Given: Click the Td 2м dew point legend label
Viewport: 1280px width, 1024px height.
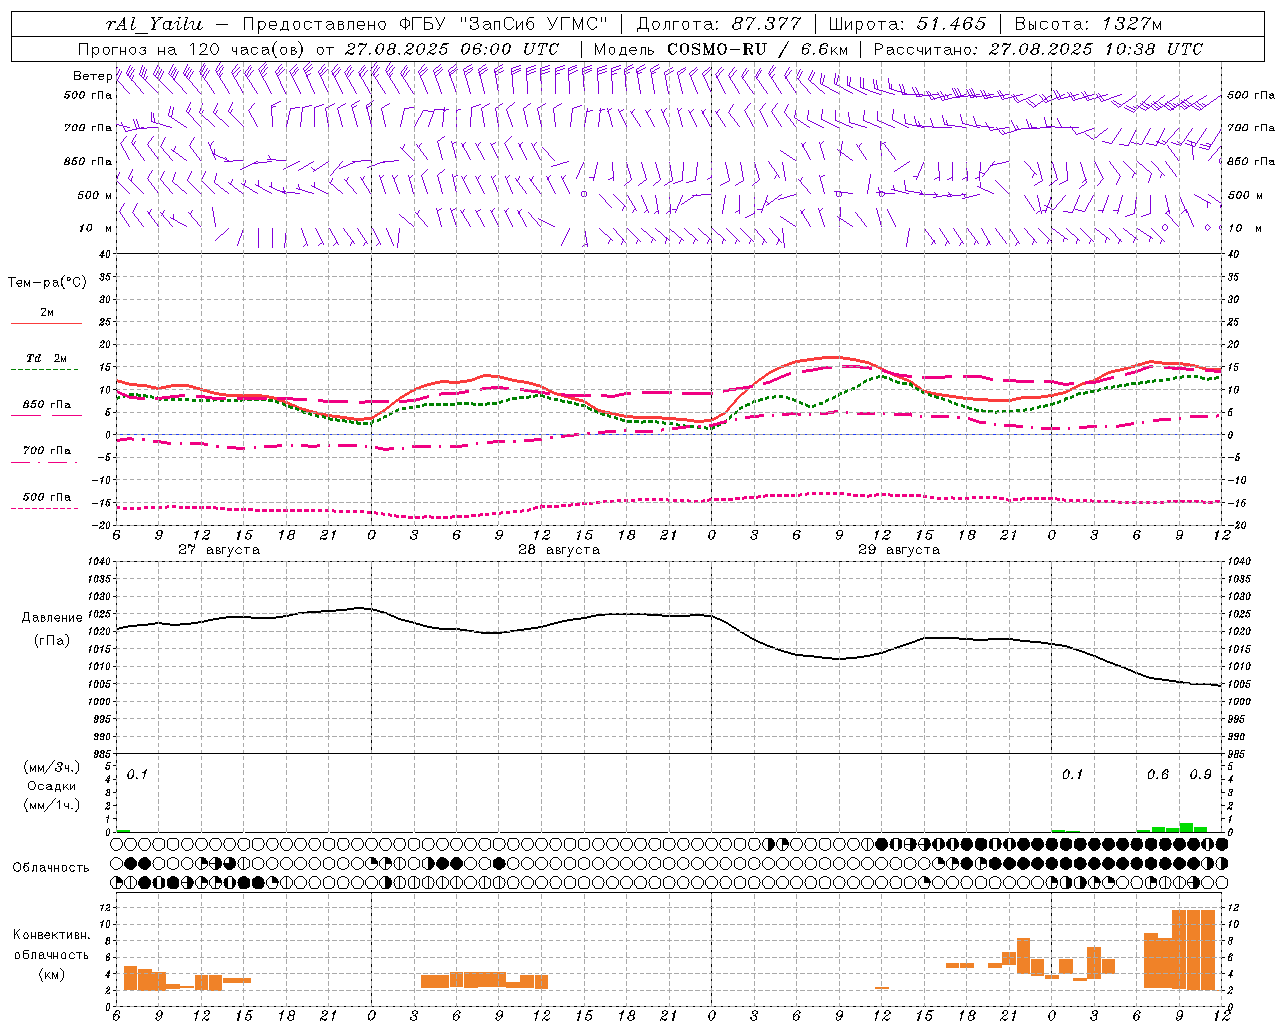Looking at the screenshot, I should click(46, 358).
